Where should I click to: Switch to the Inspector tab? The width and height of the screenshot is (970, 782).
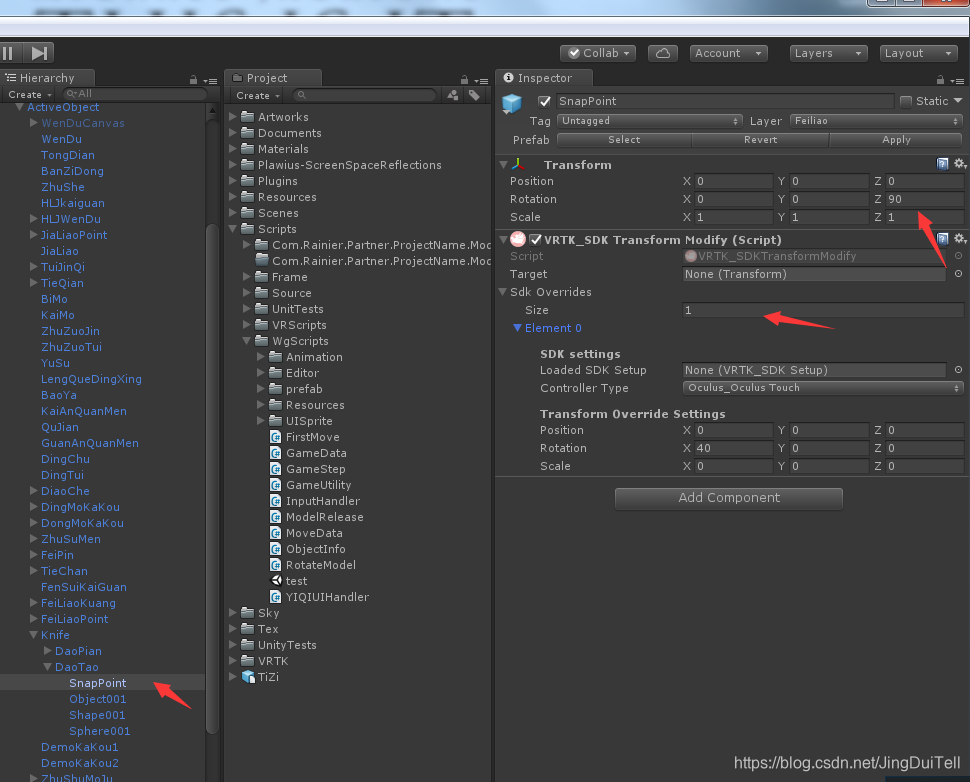pos(544,78)
